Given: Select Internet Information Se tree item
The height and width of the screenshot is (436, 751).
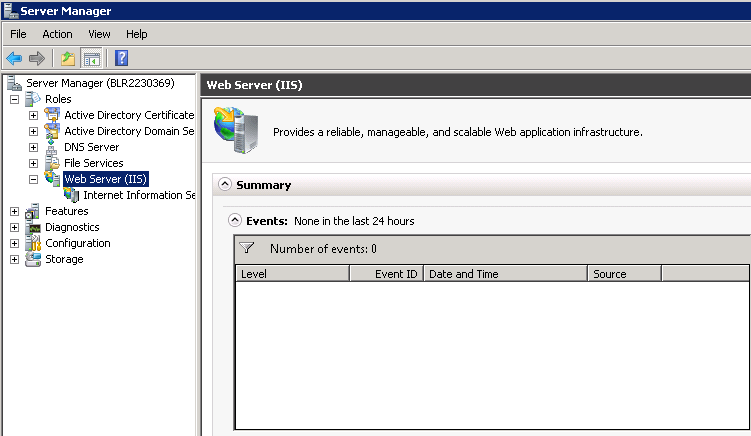Looking at the screenshot, I should point(139,195).
